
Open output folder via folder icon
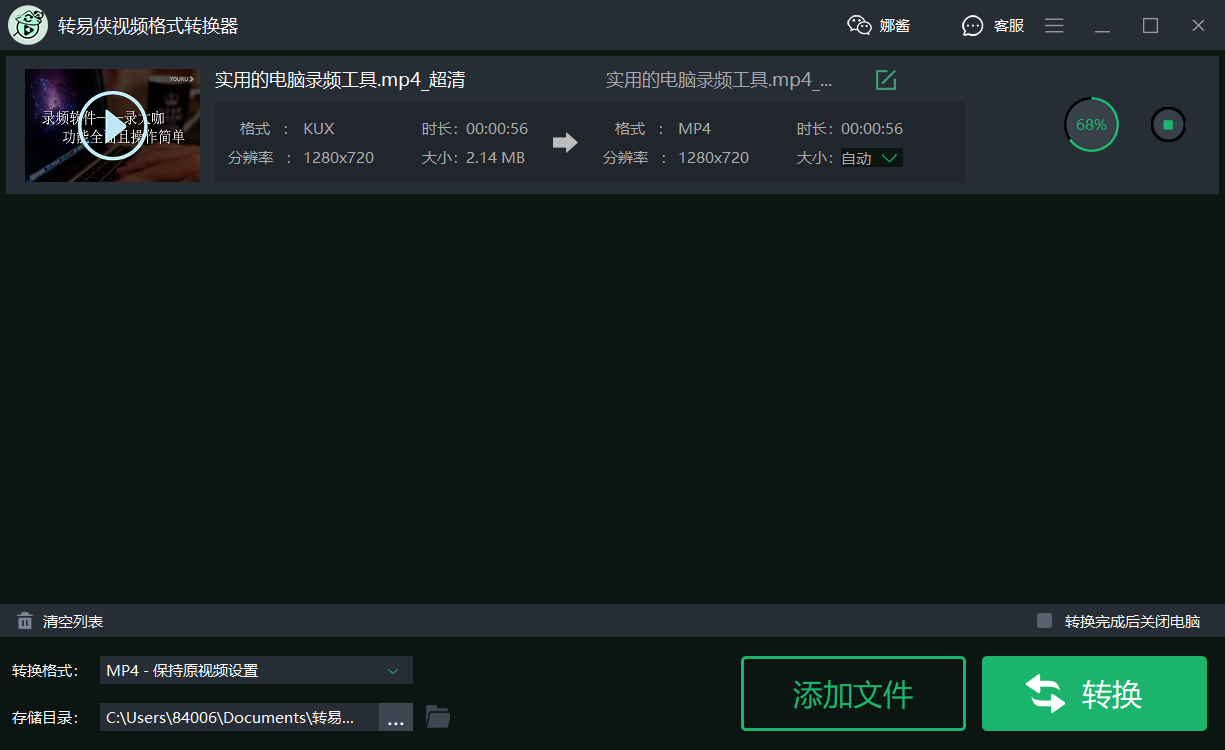coord(437,717)
